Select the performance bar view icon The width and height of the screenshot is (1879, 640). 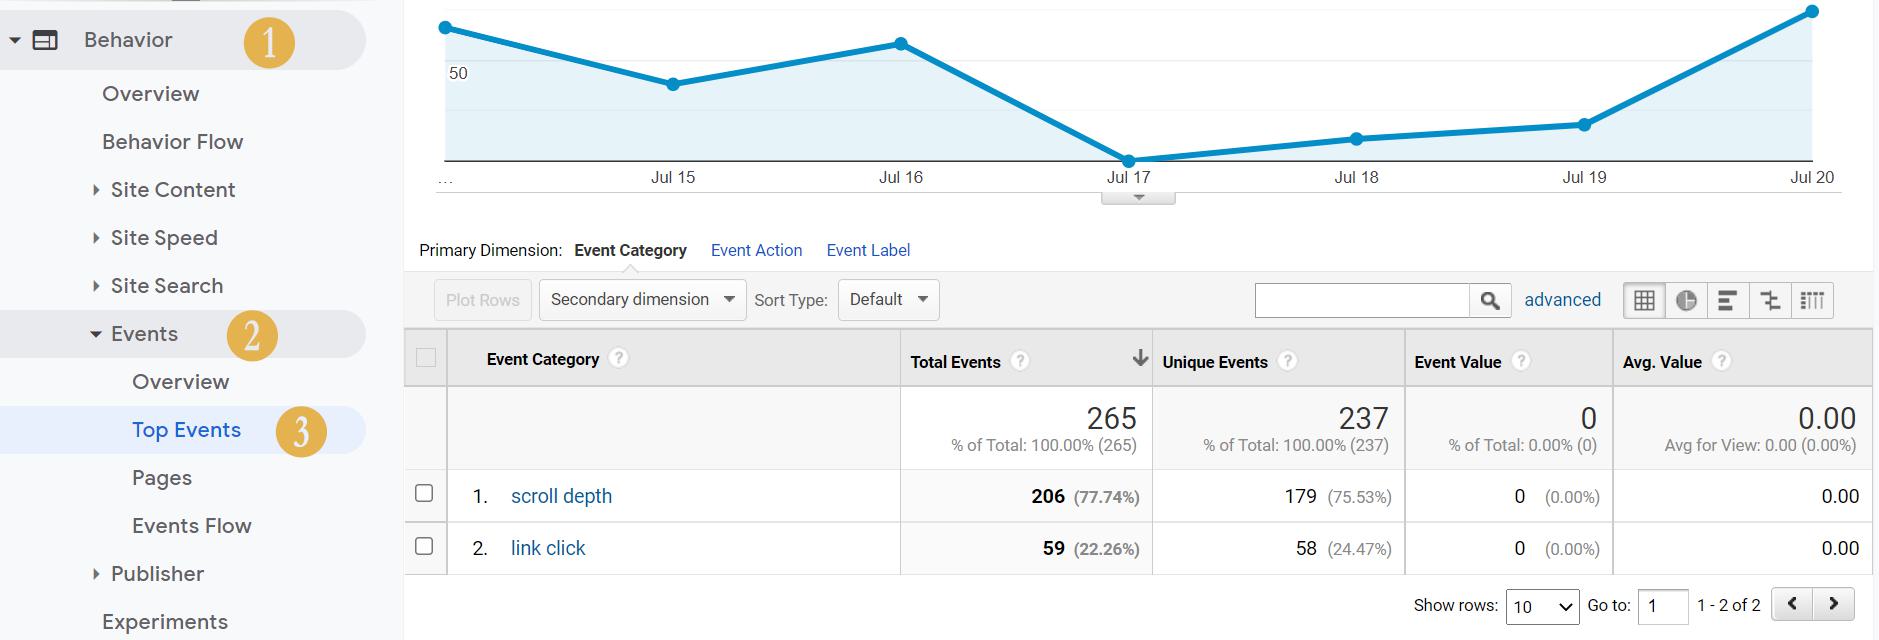[1727, 300]
